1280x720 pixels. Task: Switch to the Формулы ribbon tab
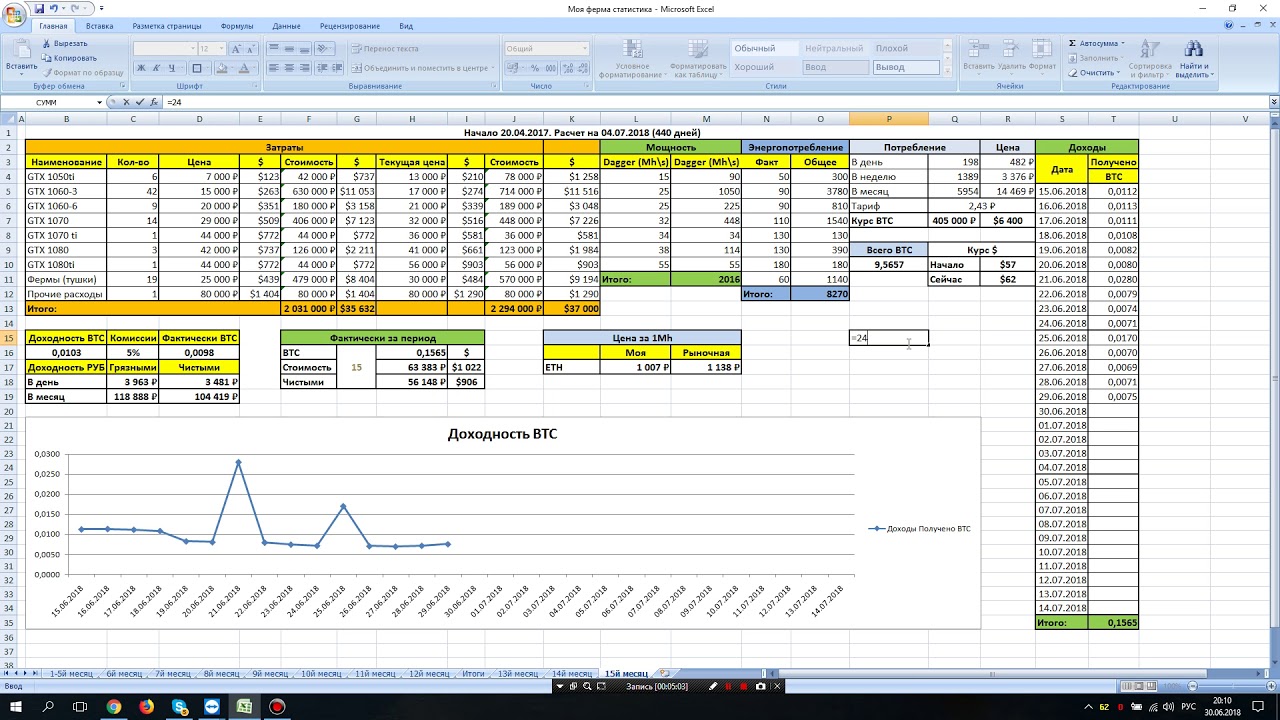pyautogui.click(x=237, y=26)
